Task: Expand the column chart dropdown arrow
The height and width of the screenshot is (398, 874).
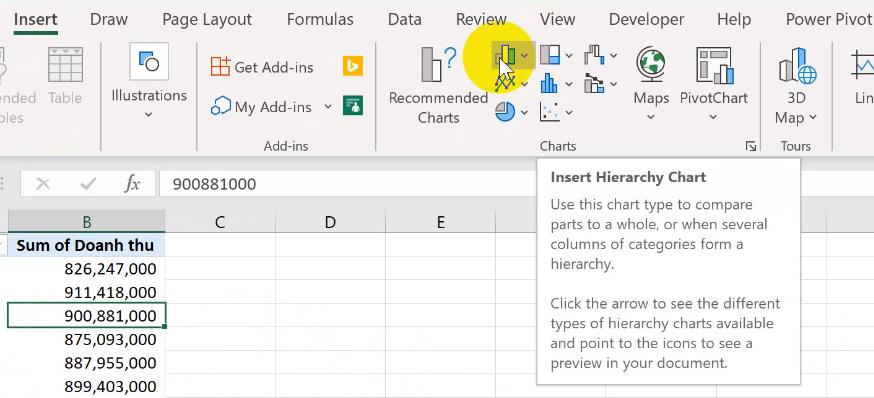Action: 525,56
